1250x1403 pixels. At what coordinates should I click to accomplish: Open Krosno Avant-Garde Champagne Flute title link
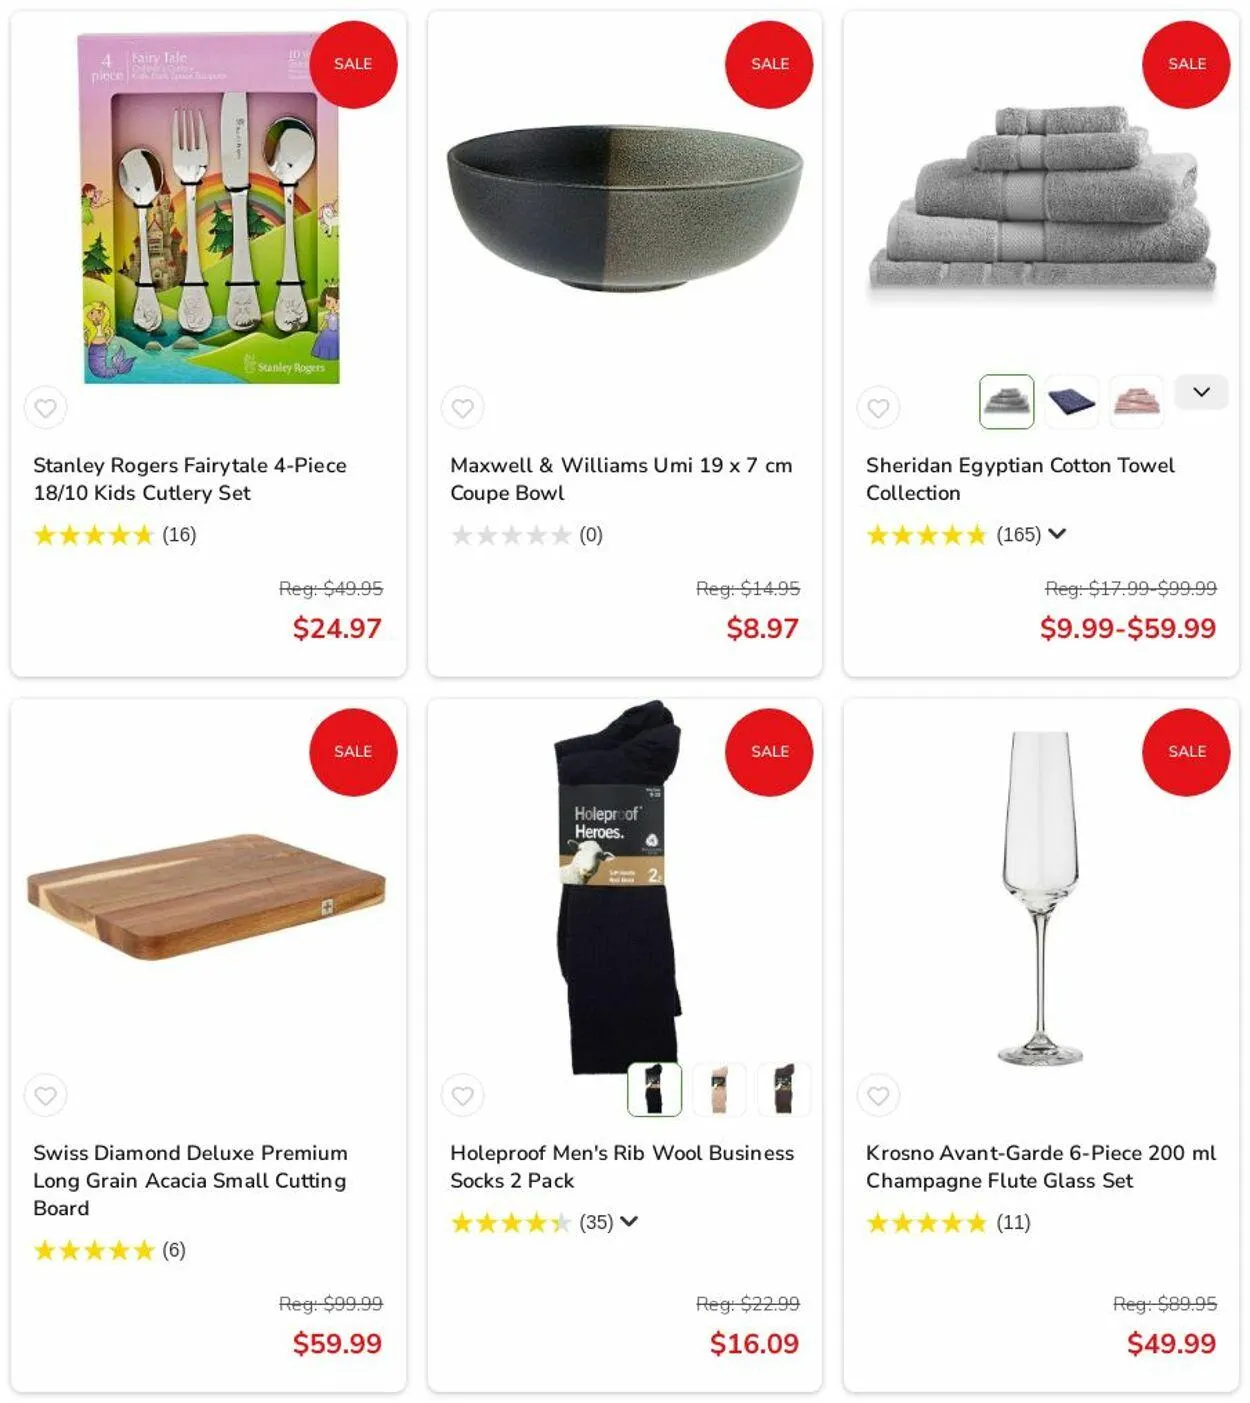pyautogui.click(x=1041, y=1166)
